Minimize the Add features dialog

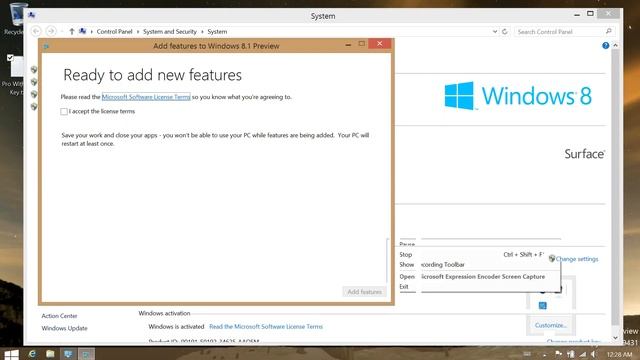click(x=348, y=44)
